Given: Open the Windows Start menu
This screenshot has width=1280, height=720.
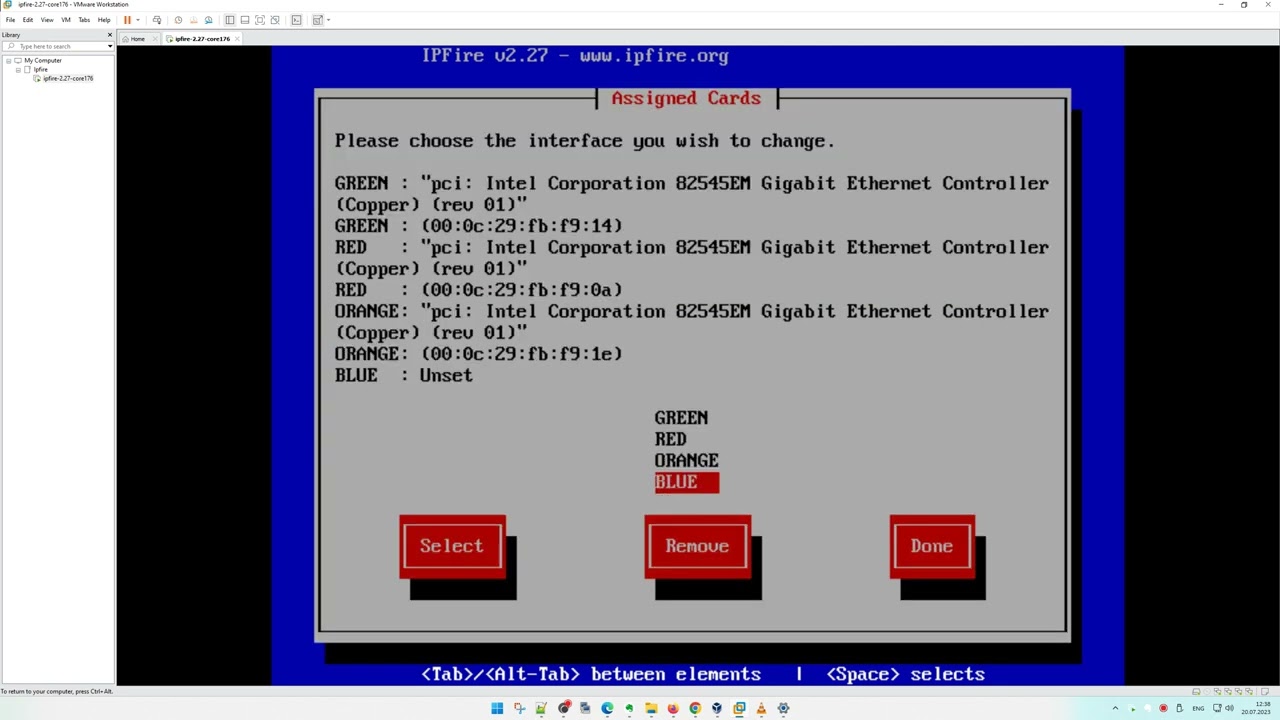Looking at the screenshot, I should pyautogui.click(x=497, y=708).
